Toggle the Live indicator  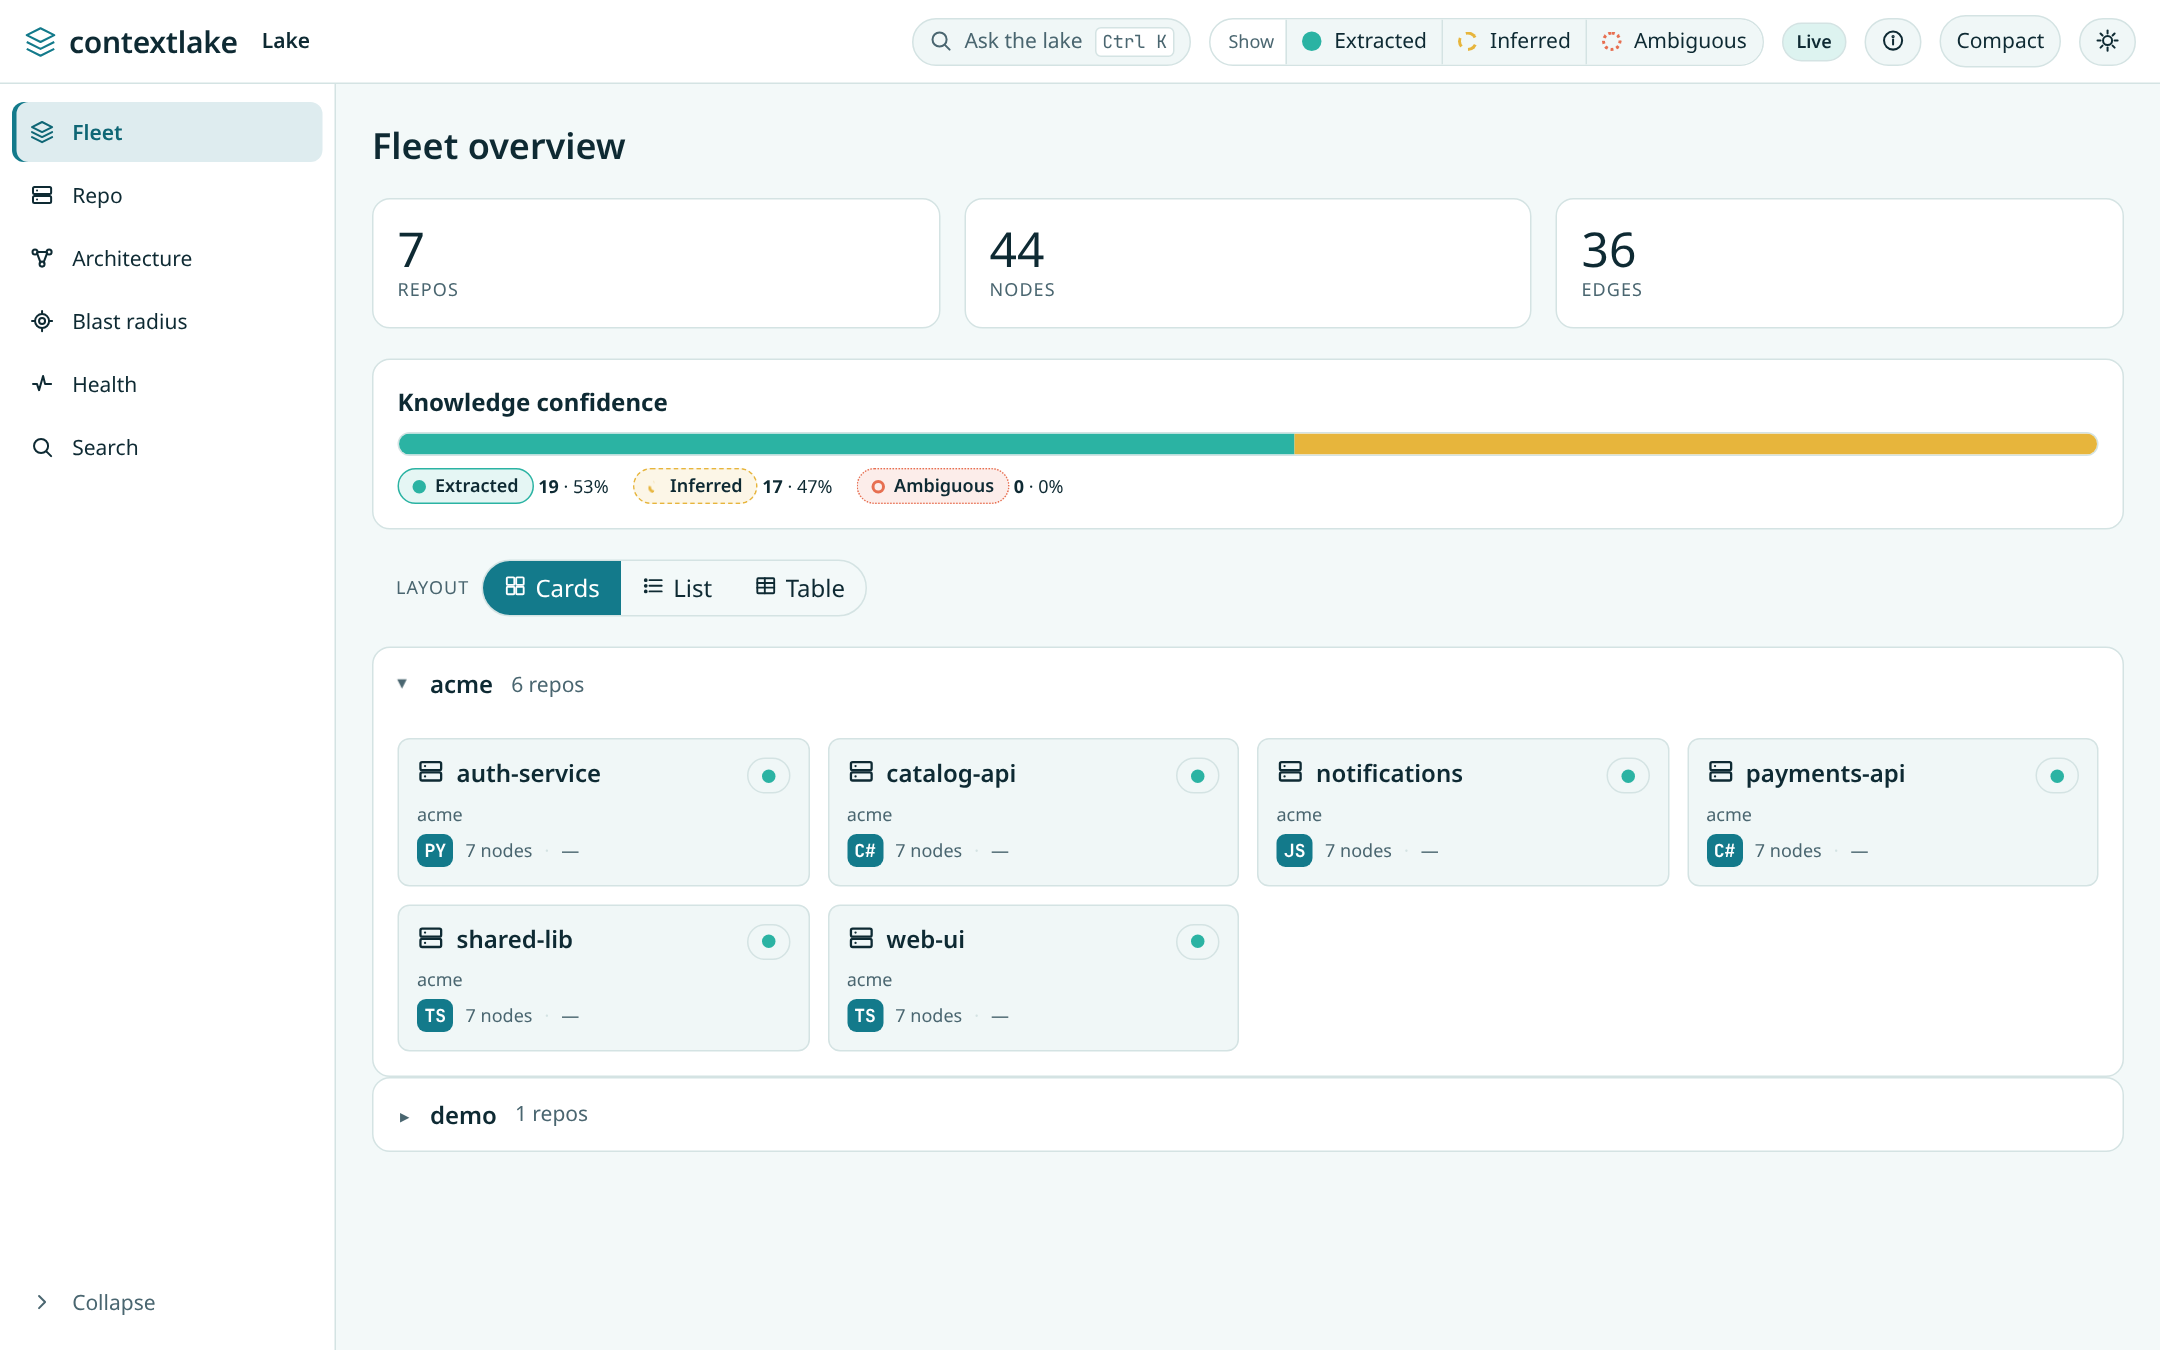point(1813,41)
